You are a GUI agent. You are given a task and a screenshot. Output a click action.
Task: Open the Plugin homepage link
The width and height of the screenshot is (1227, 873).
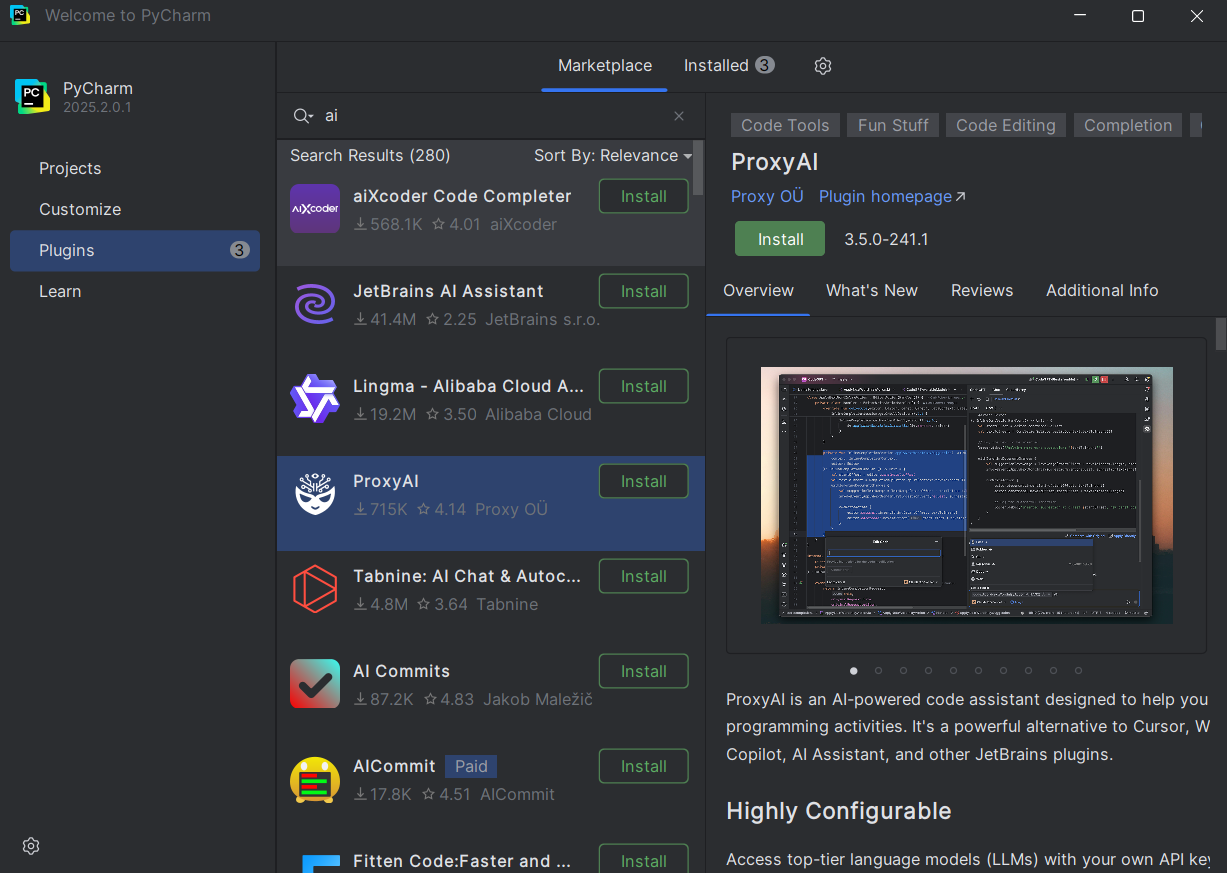click(885, 197)
